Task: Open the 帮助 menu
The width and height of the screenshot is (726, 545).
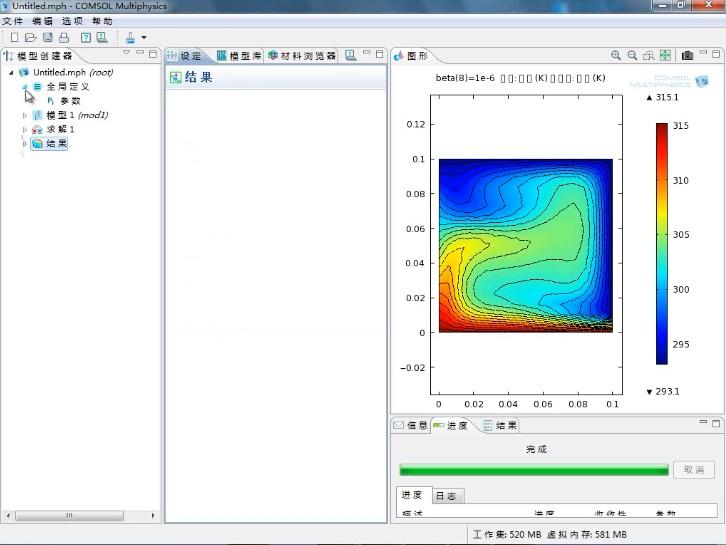Action: tap(102, 21)
